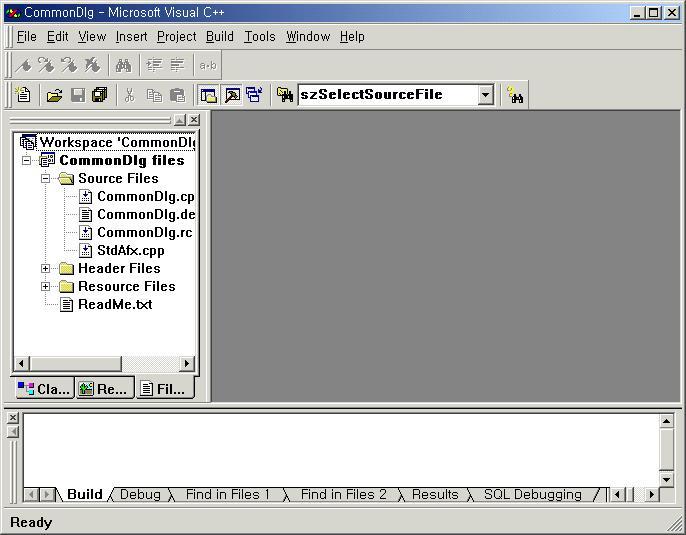
Task: Select the CommonDlg.rc file
Action: (x=144, y=232)
